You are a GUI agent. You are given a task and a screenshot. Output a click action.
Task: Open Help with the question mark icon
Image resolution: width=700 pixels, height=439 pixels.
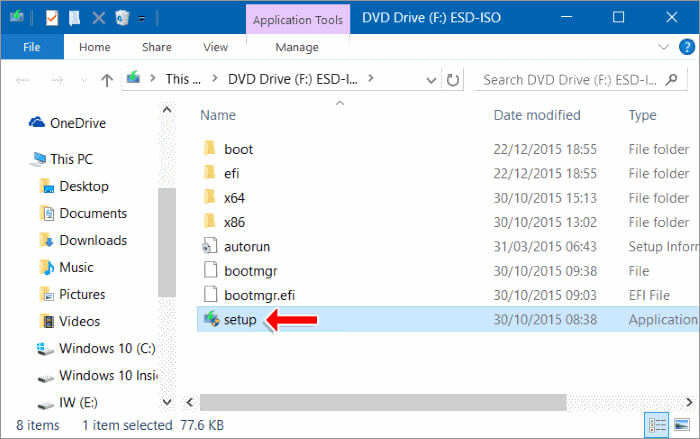pos(687,46)
